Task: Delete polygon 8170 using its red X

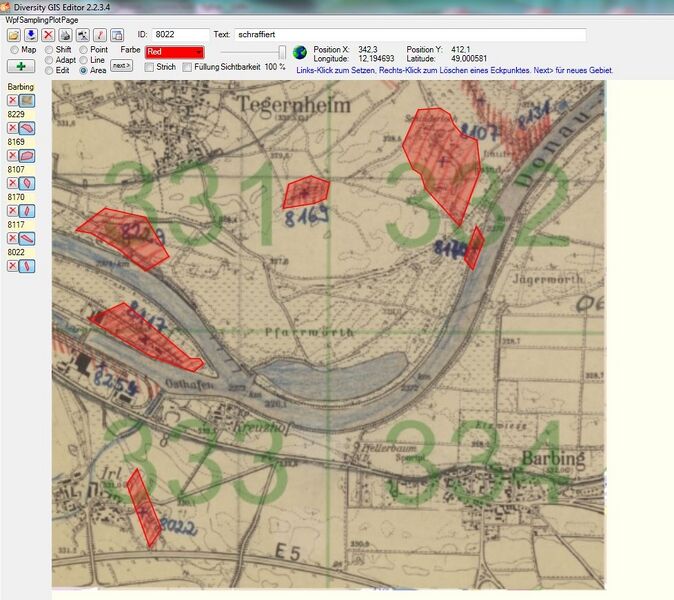Action: coord(12,211)
